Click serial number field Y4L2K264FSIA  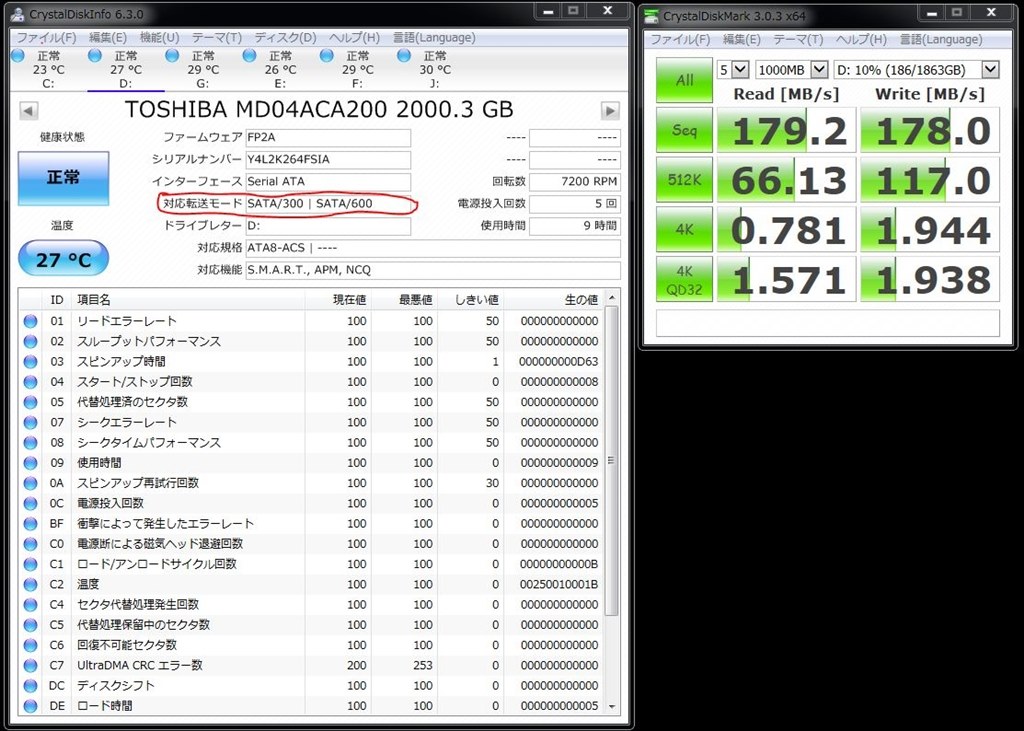coord(328,159)
